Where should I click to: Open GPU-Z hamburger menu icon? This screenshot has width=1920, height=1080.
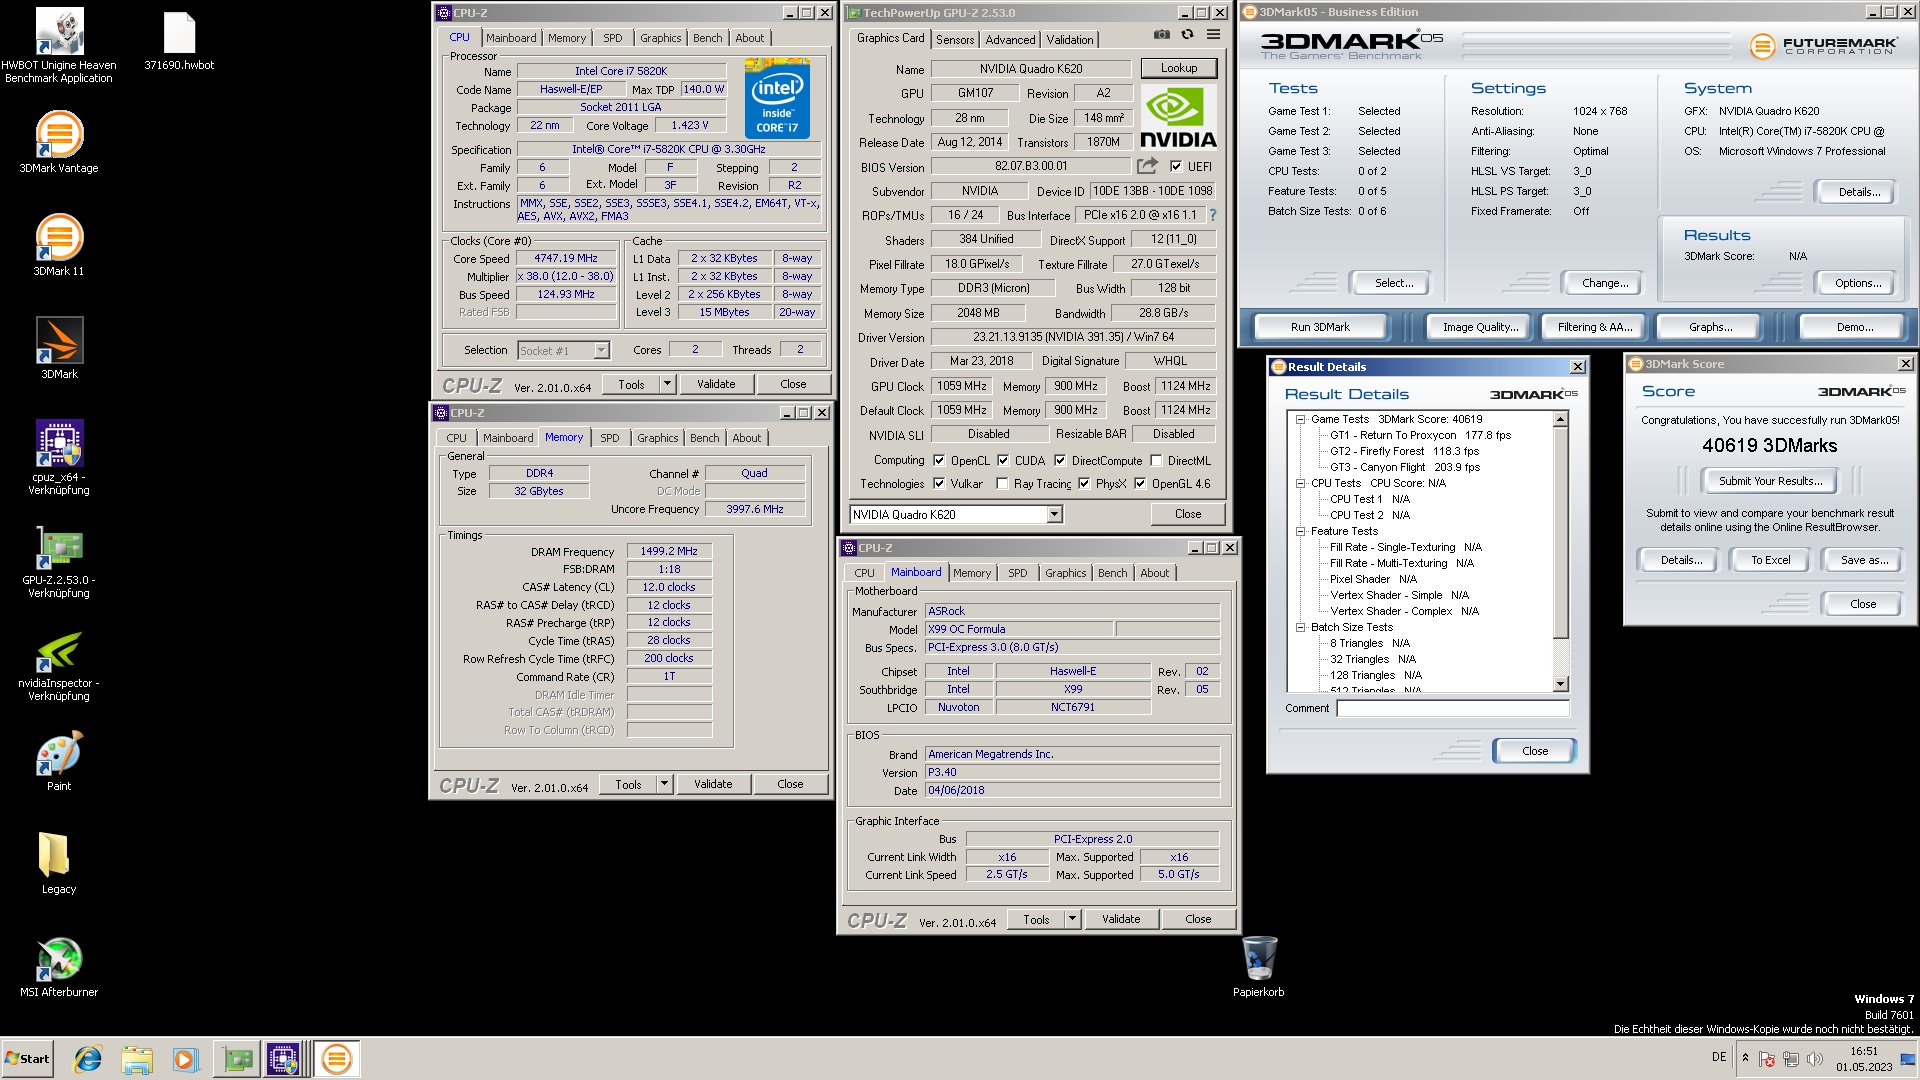pos(1213,35)
